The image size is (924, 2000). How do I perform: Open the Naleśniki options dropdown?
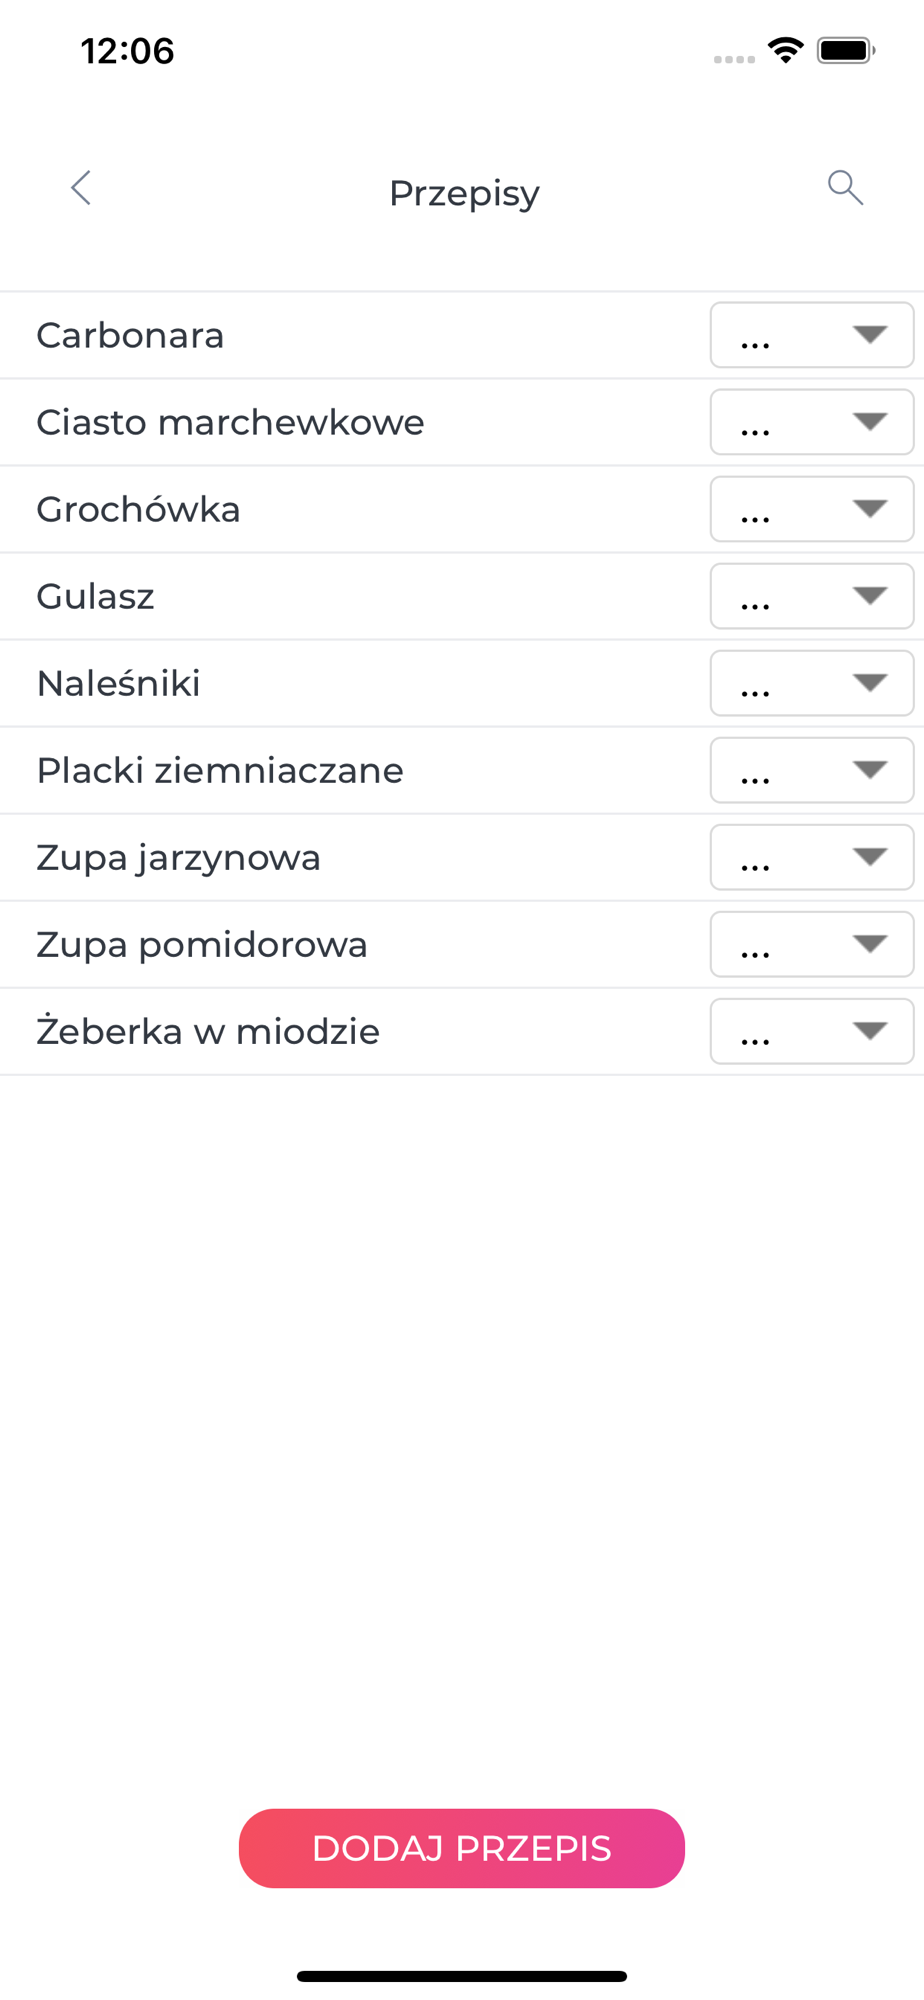pyautogui.click(x=811, y=683)
